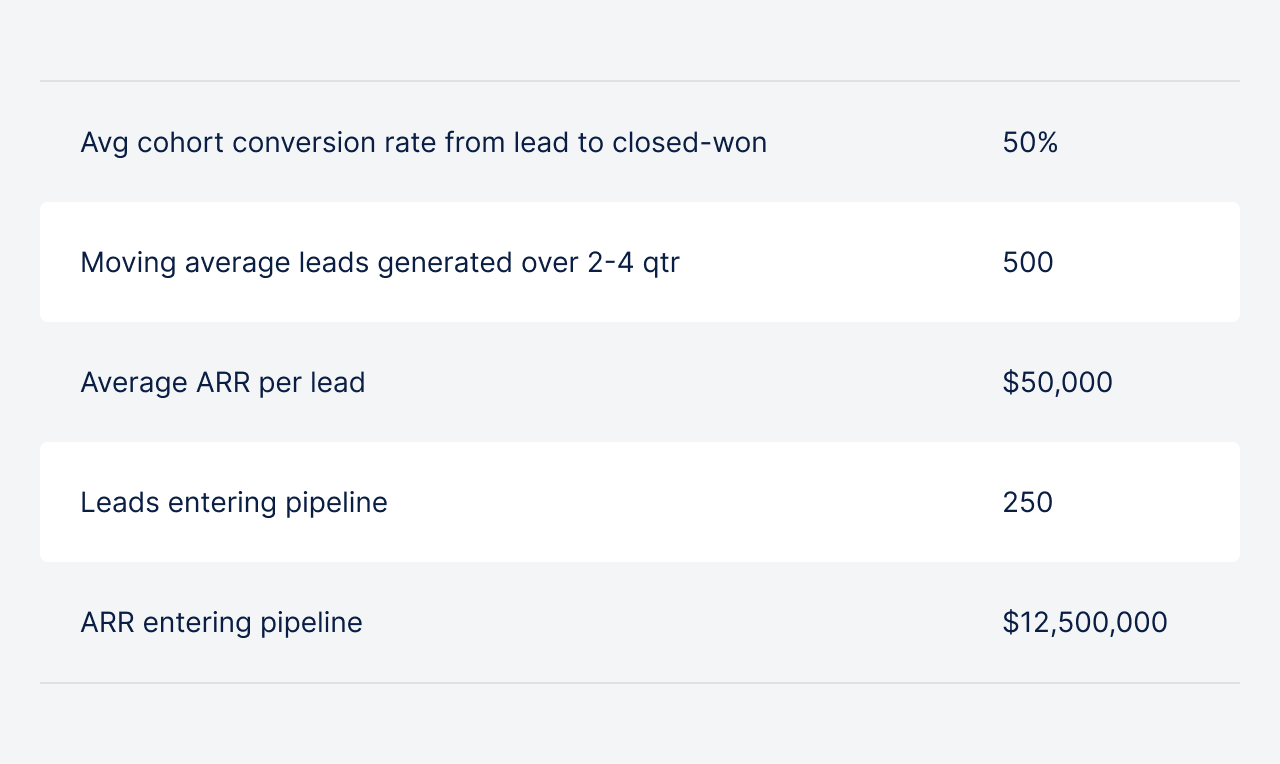Screen dimensions: 1280x764
Task: Select the $12,500,000 ARR value
Action: click(1085, 623)
